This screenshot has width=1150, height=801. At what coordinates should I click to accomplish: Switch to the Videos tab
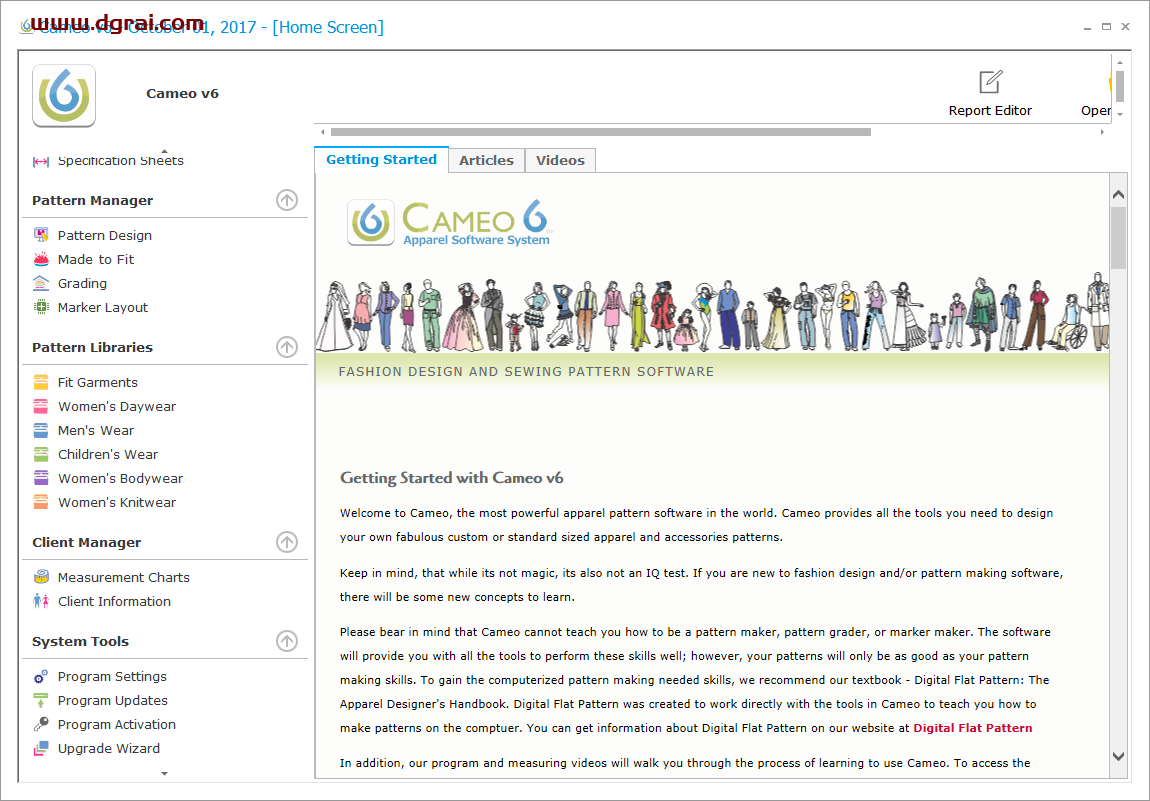coord(560,161)
